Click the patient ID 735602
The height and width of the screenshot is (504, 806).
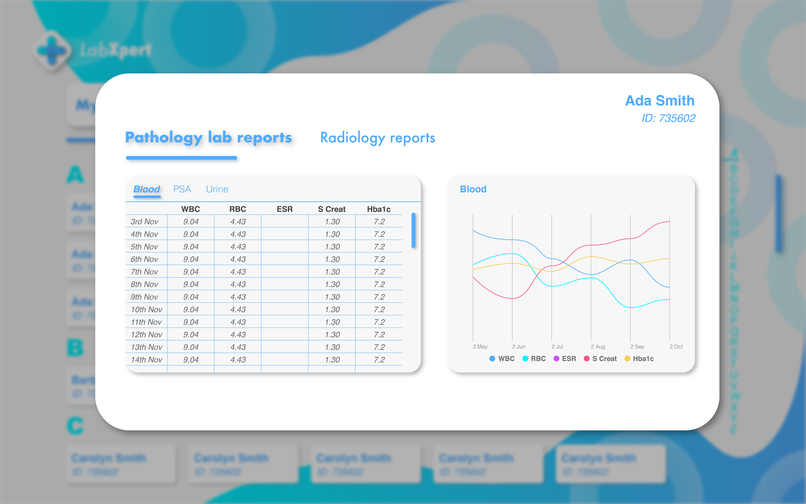[x=668, y=118]
